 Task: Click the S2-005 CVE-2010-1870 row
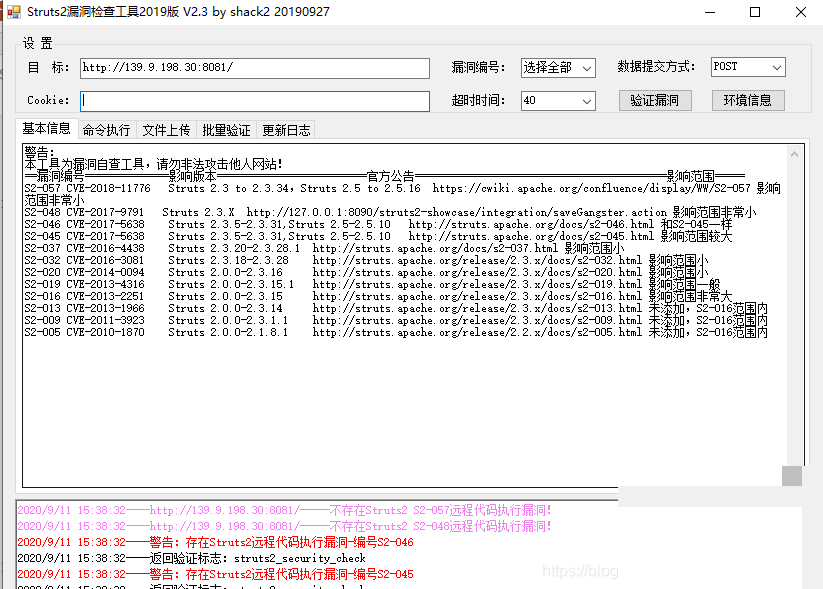coord(396,333)
